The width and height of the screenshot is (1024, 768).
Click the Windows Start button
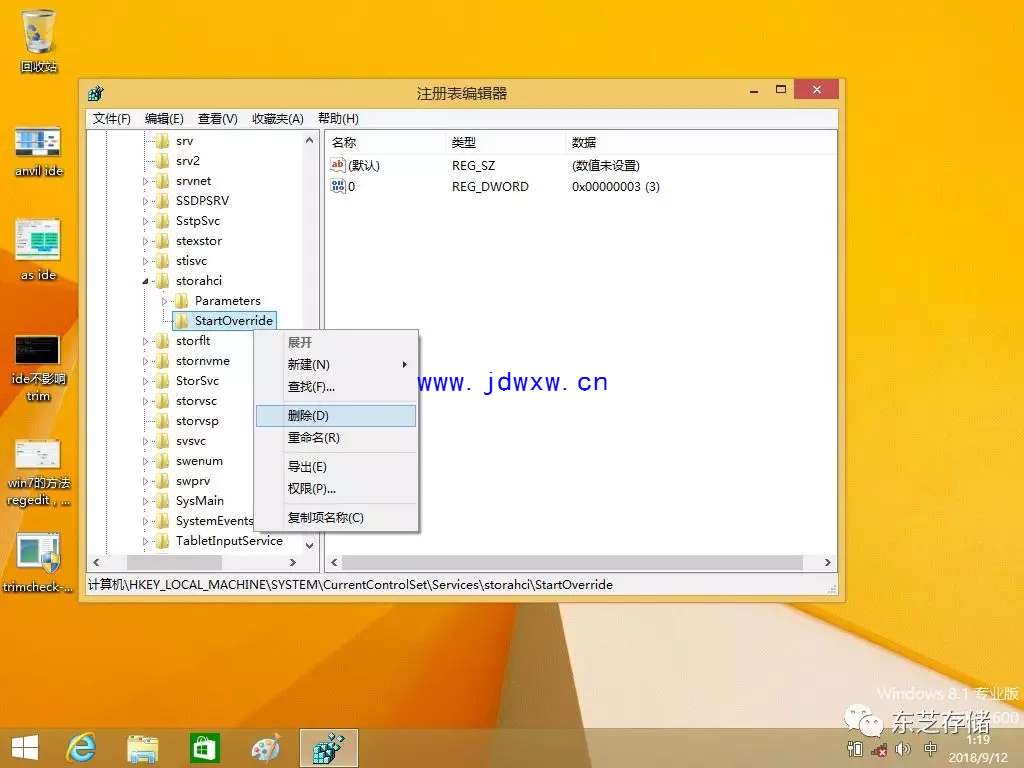coord(25,748)
